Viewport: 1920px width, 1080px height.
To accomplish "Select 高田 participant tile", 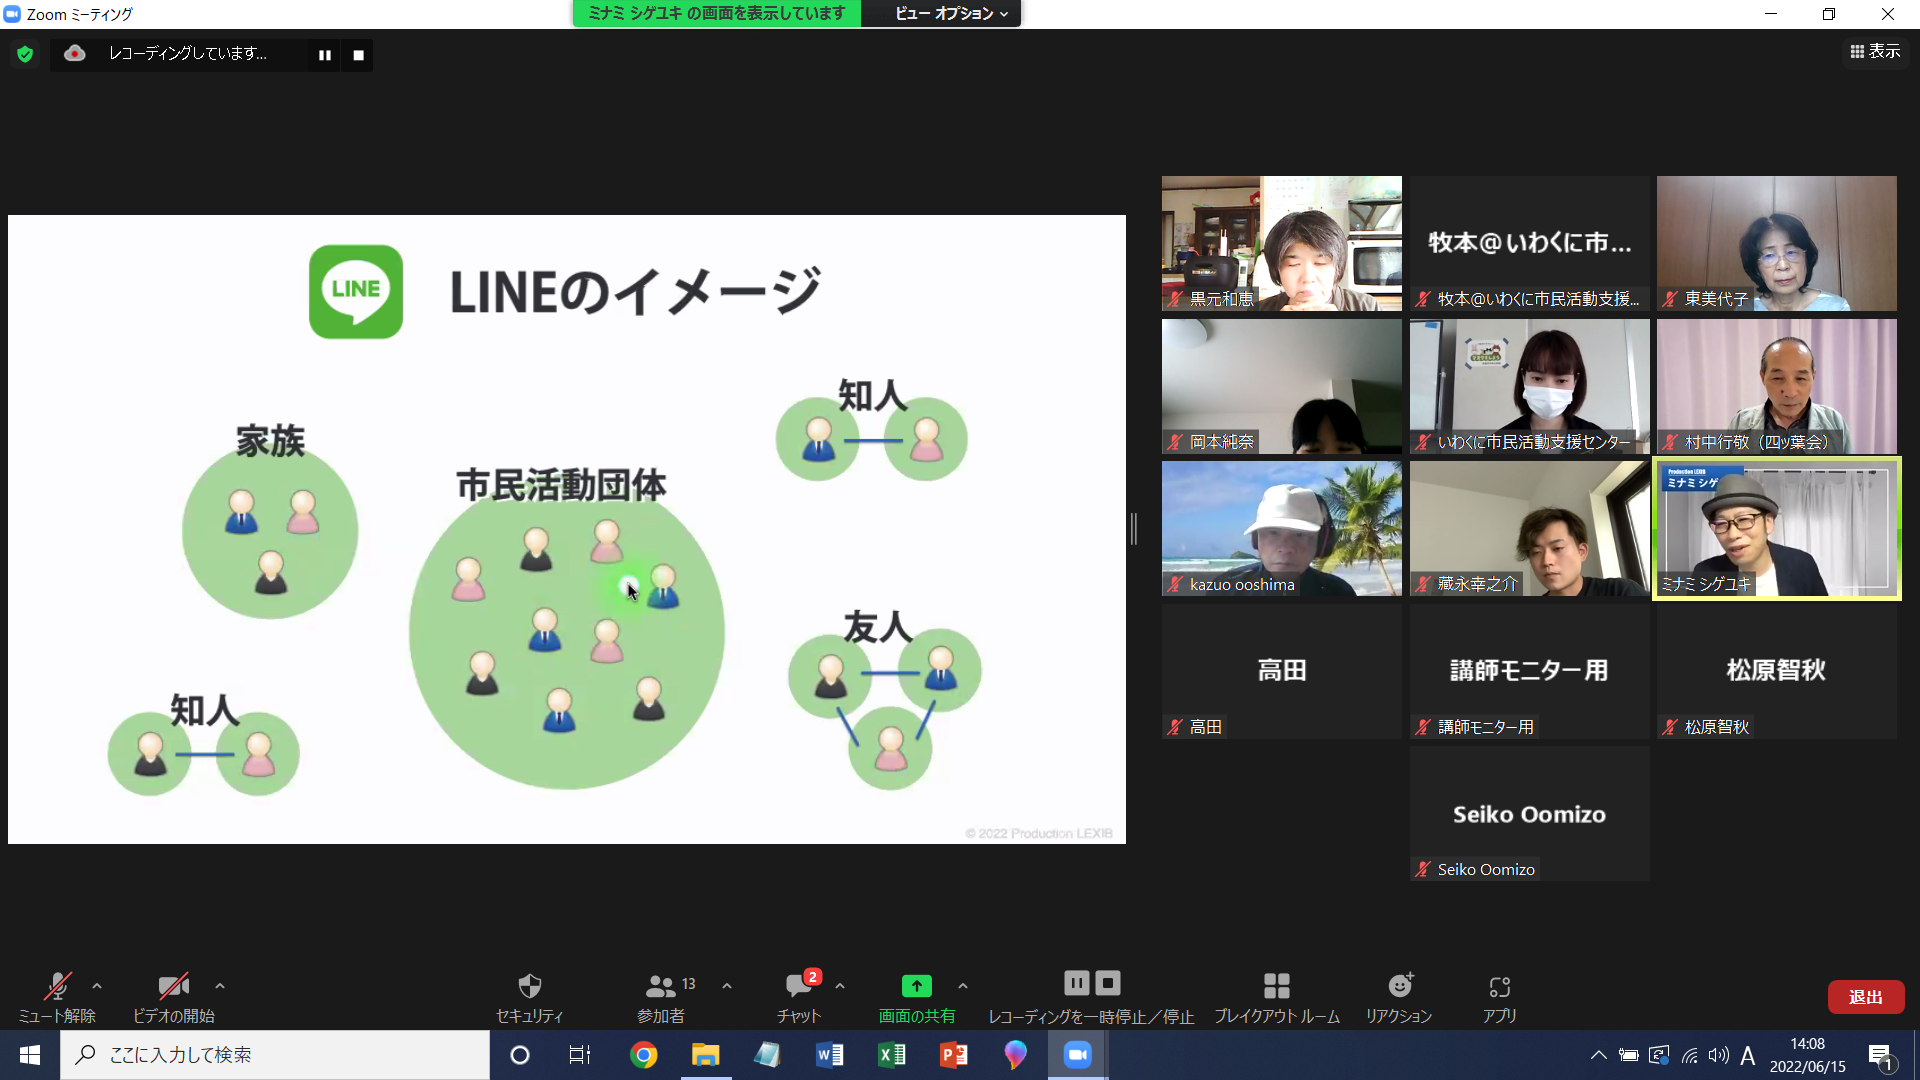I will pos(1281,672).
